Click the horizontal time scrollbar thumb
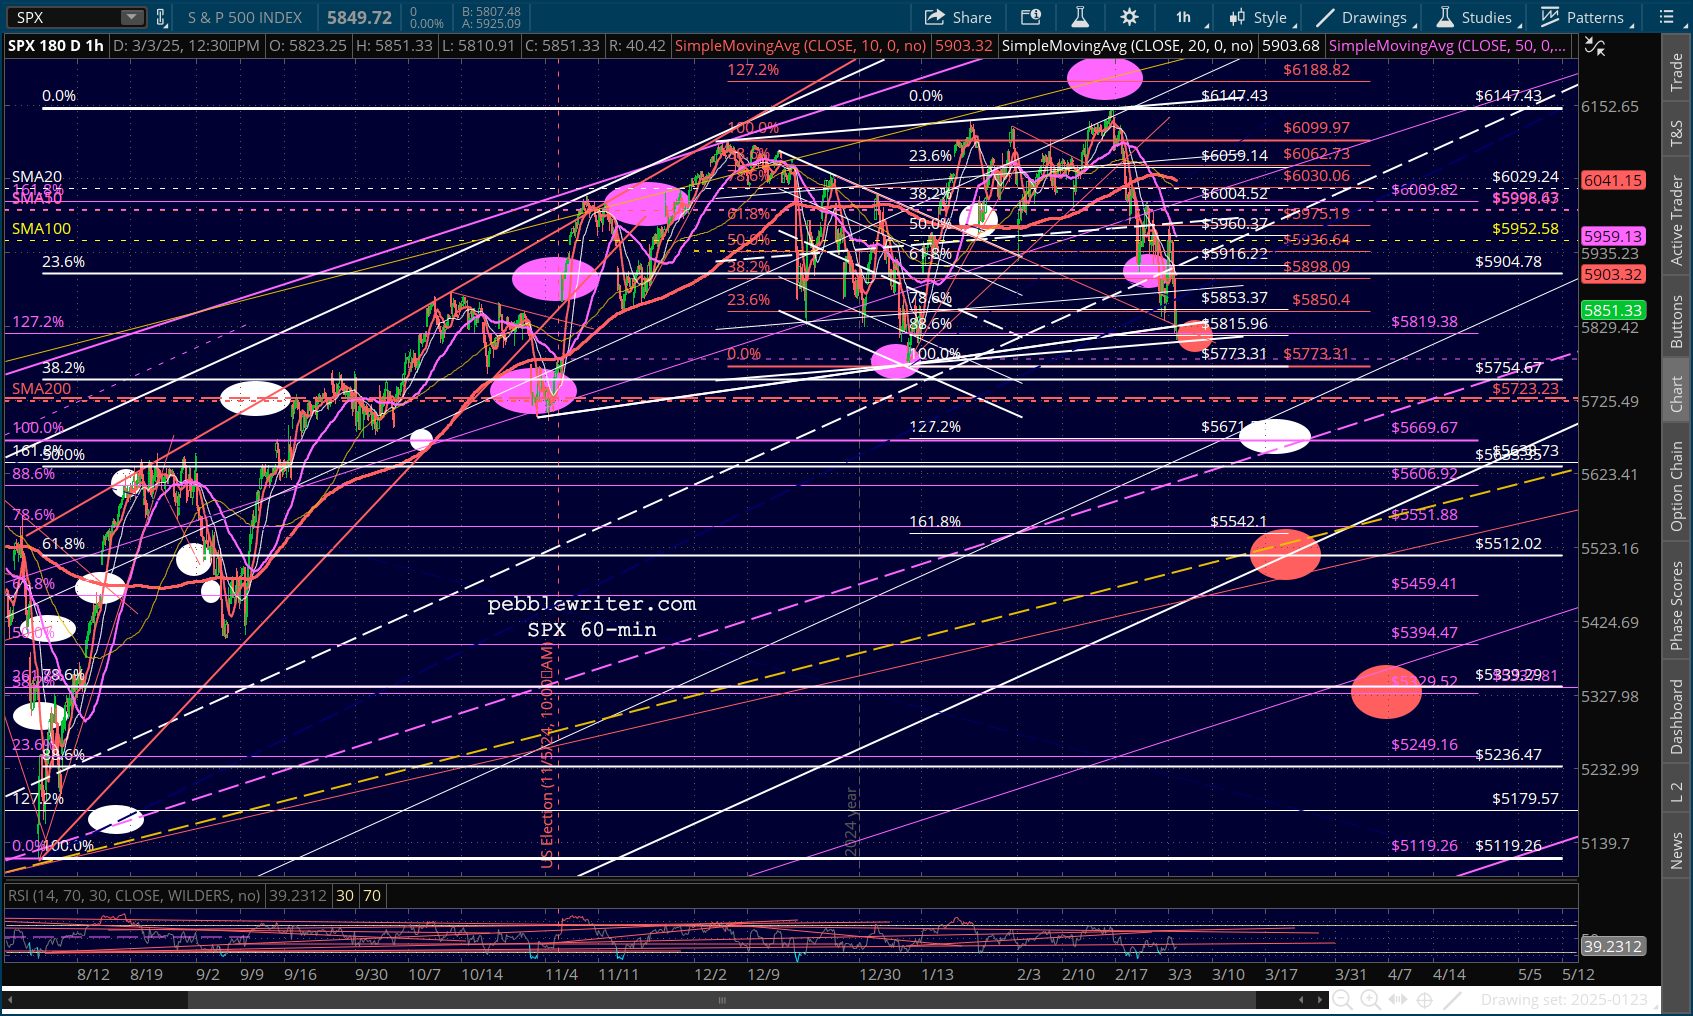The height and width of the screenshot is (1016, 1693). [722, 999]
